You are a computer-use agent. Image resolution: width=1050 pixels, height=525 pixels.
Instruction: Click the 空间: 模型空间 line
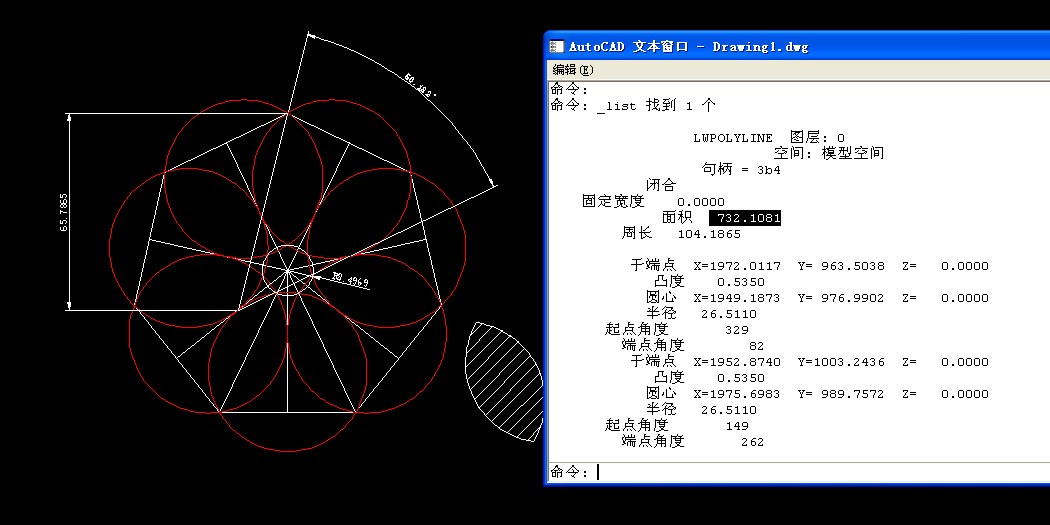(x=828, y=153)
